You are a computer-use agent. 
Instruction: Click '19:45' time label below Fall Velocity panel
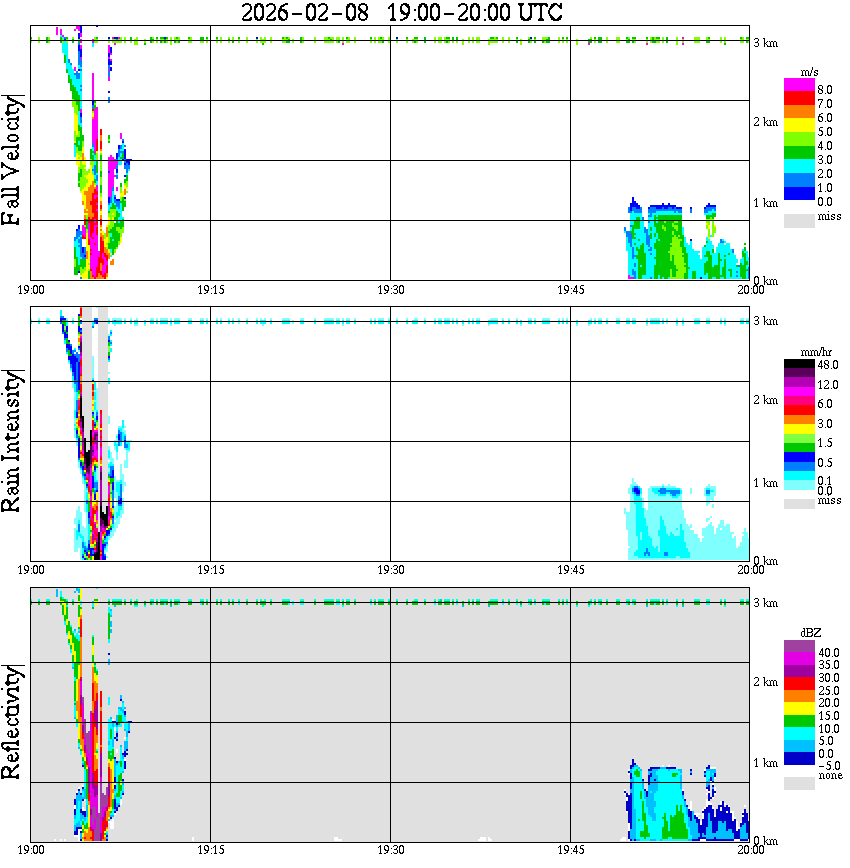point(571,290)
